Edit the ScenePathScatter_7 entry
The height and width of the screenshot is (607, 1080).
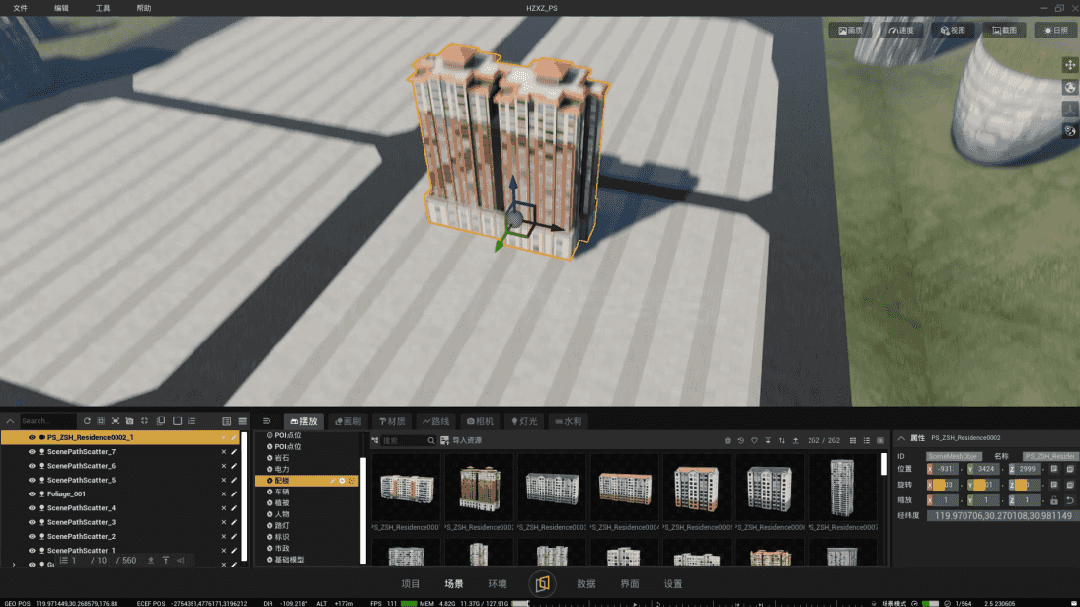tap(234, 452)
